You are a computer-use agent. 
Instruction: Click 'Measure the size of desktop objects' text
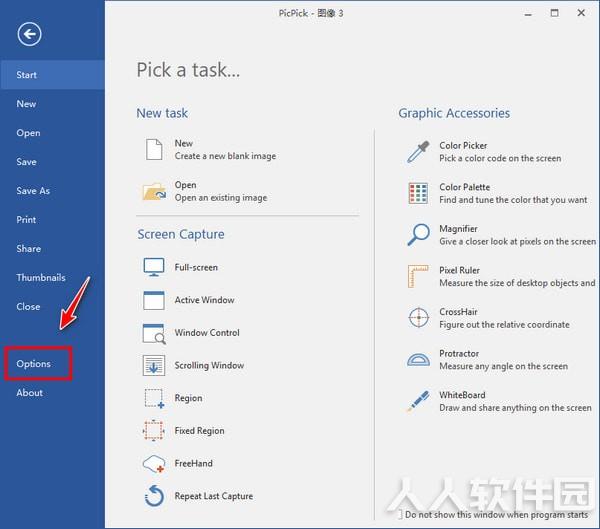click(x=517, y=283)
